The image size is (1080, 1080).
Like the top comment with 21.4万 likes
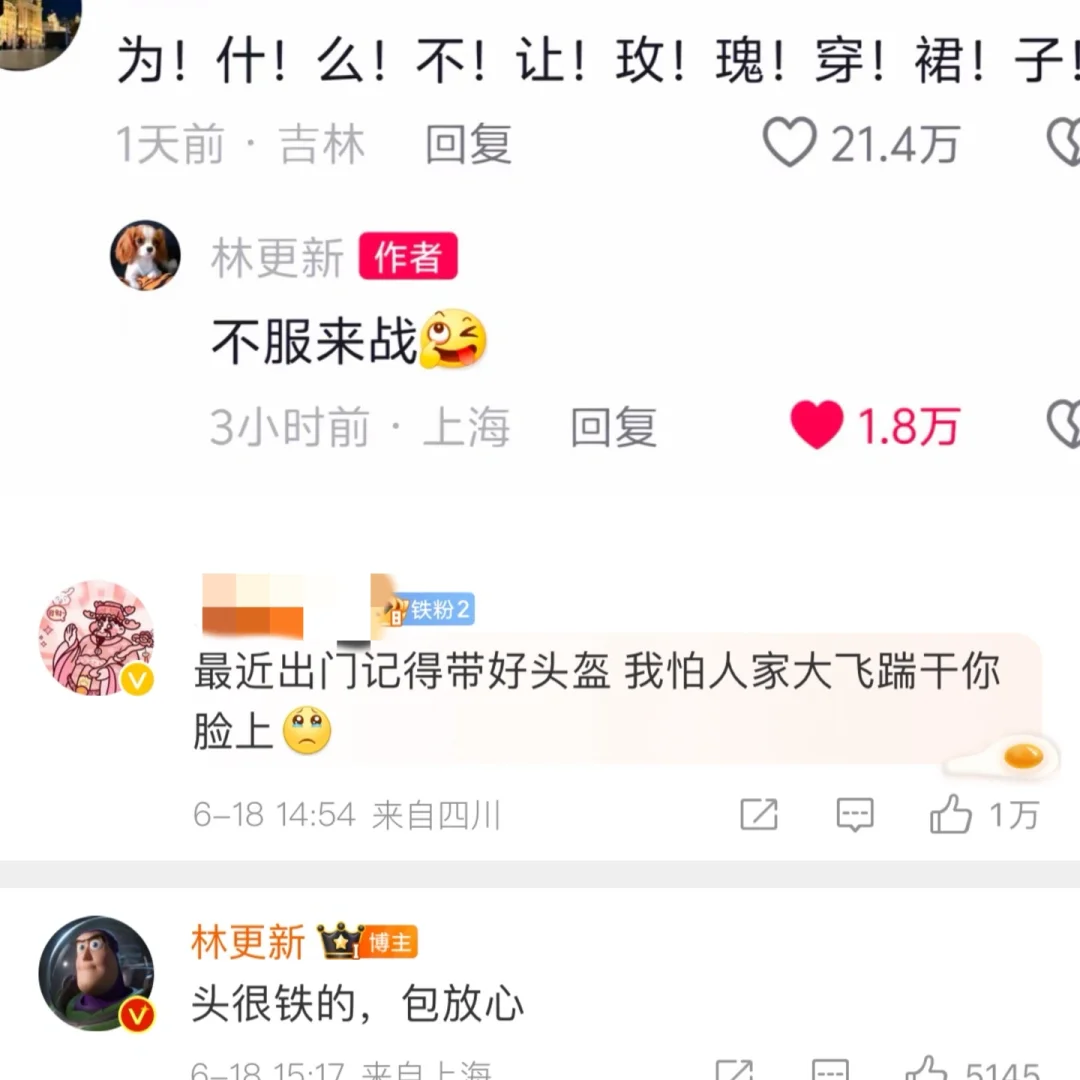(789, 143)
